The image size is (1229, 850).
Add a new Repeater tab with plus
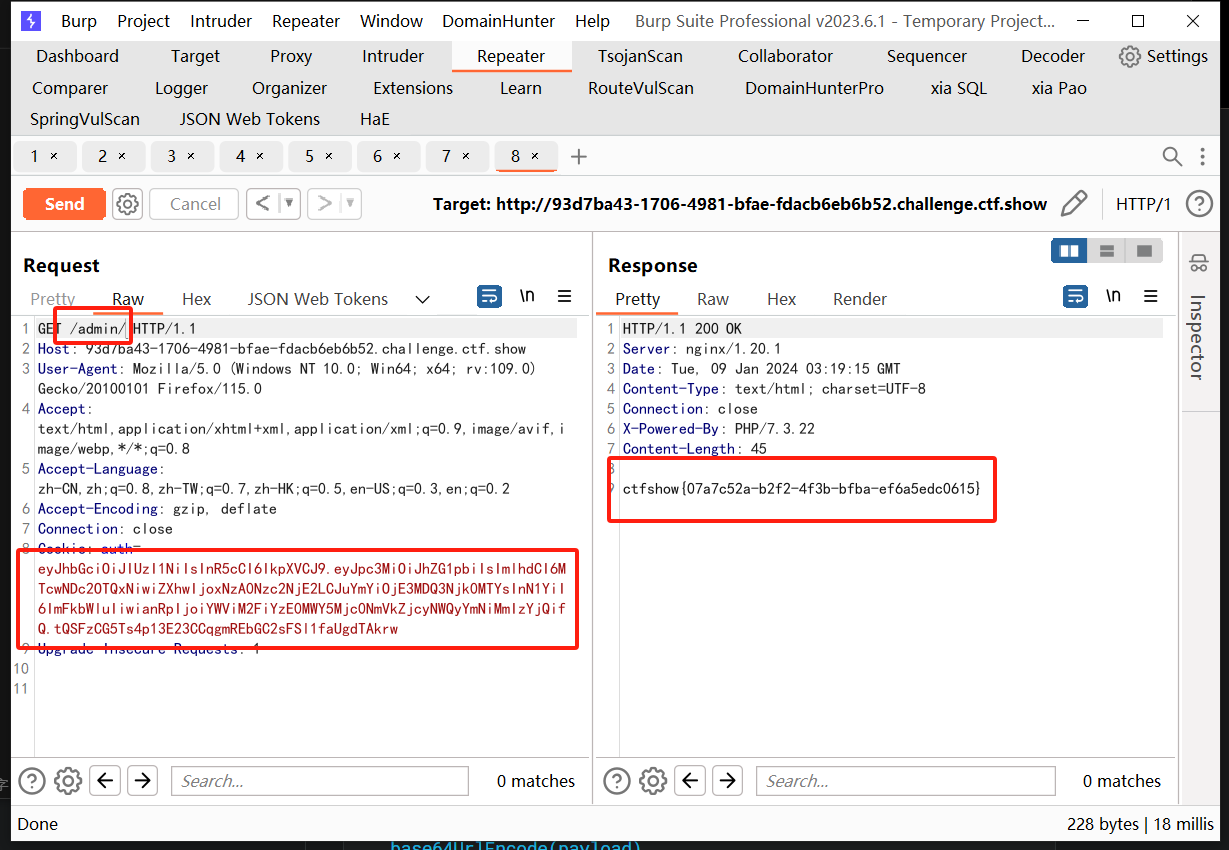(x=578, y=157)
